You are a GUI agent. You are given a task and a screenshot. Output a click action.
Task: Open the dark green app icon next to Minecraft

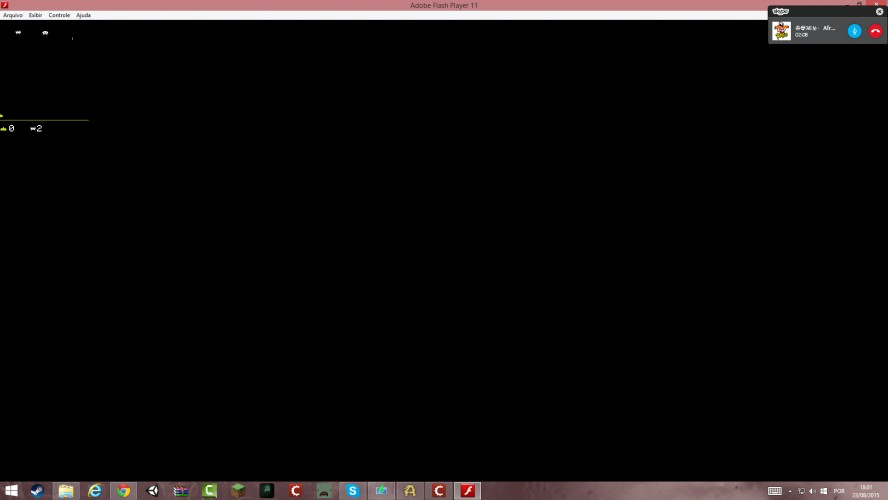(267, 490)
